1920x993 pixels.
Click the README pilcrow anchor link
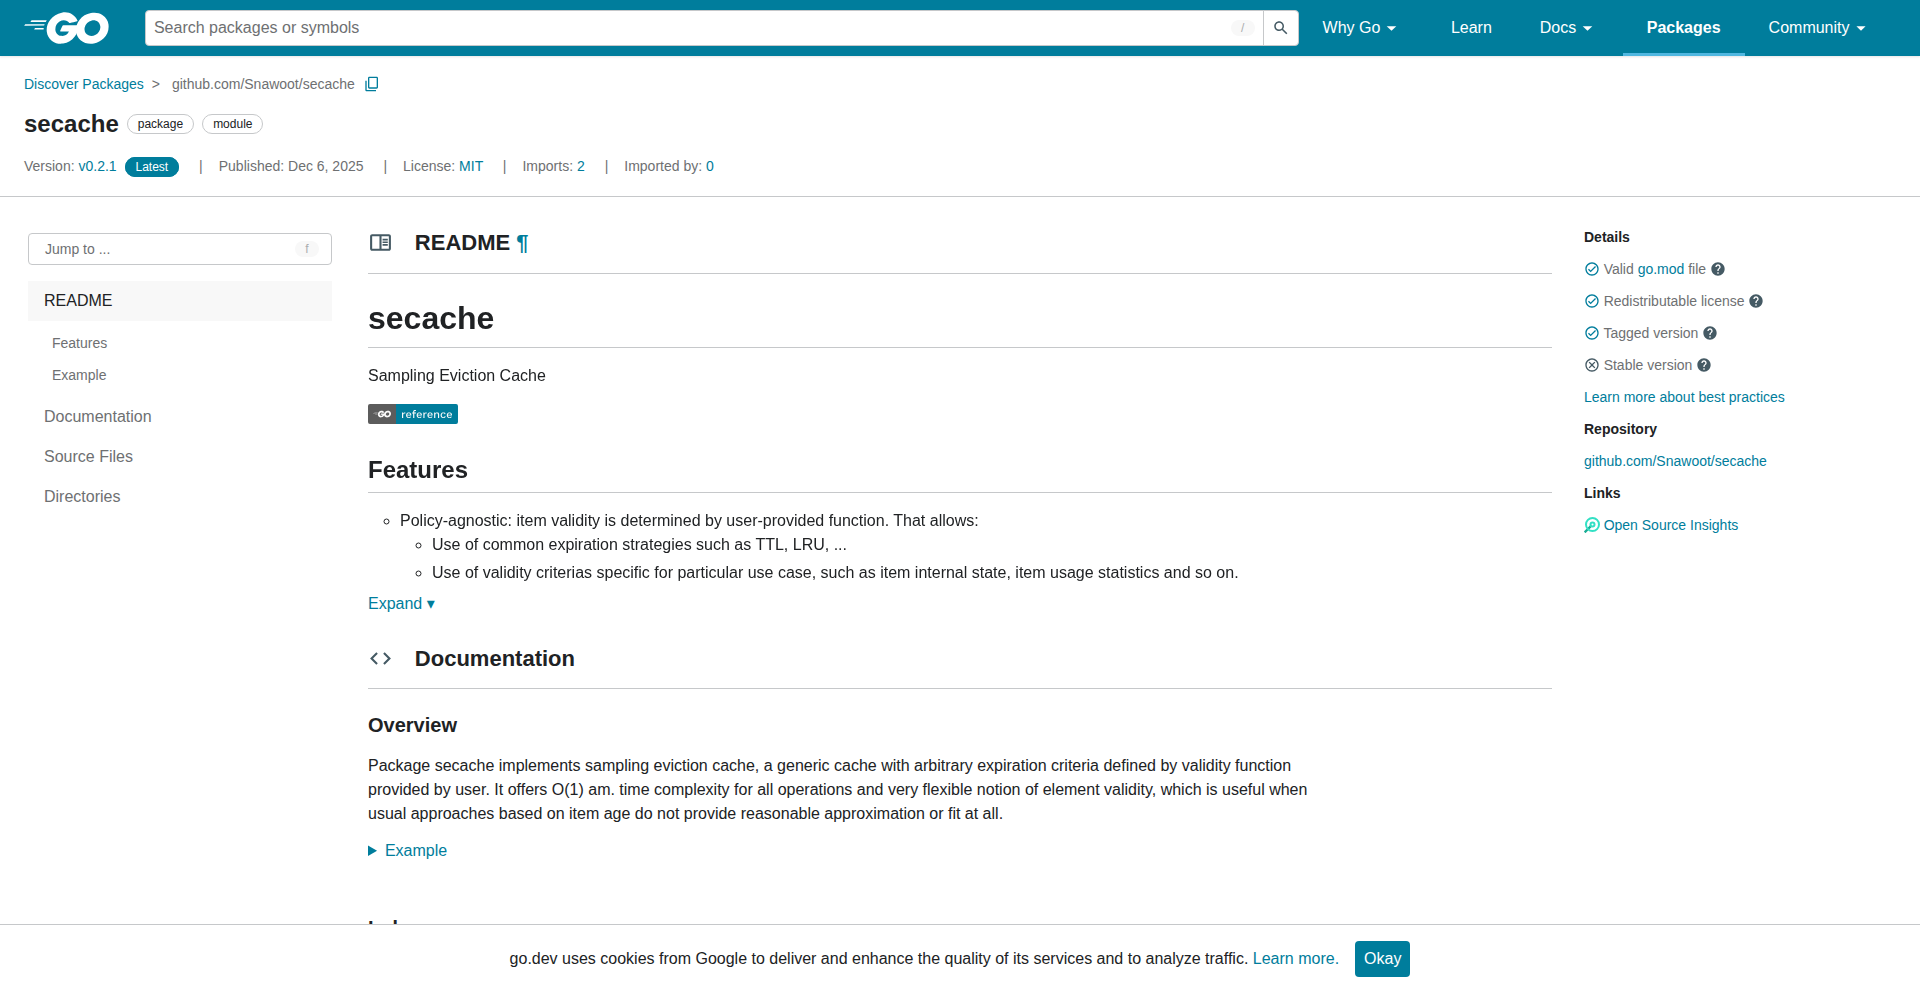pos(522,243)
